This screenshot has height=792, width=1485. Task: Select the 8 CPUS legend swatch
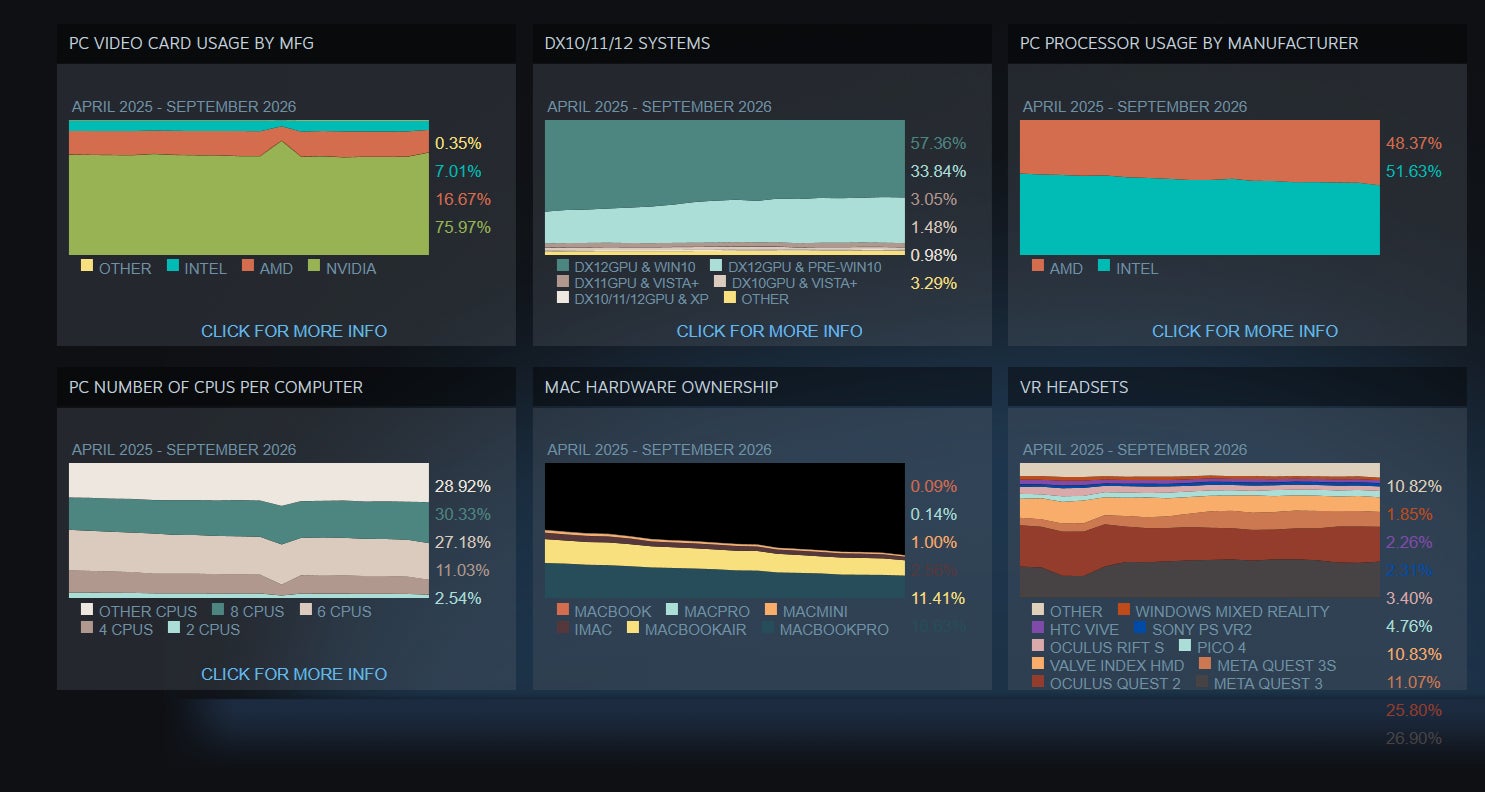[218, 609]
